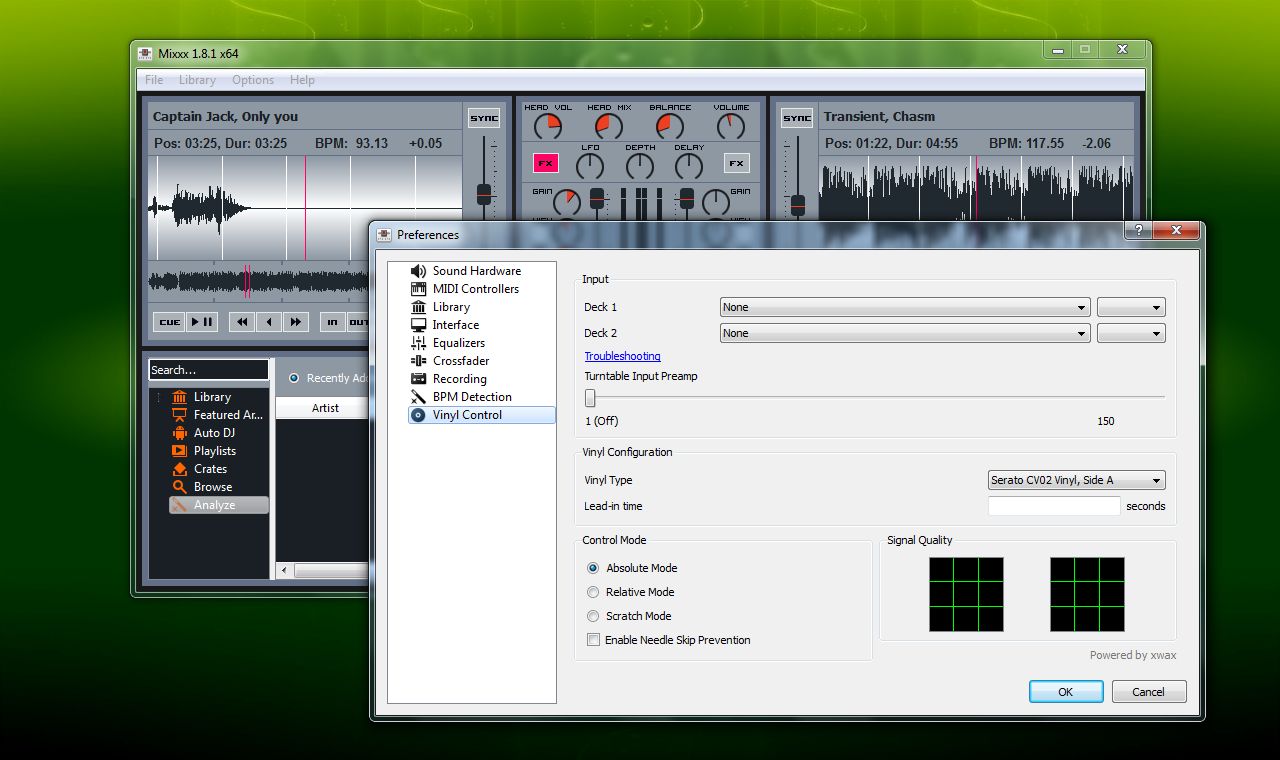This screenshot has width=1280, height=760.
Task: Click the deck 2 pitch slider handle
Action: (x=798, y=205)
